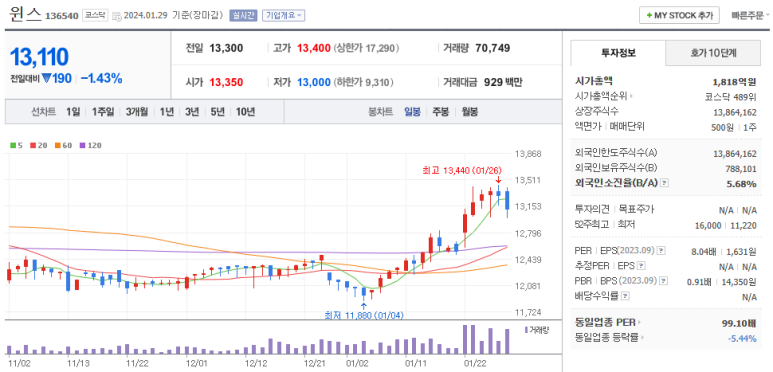
Task: Switch to the 투자정보 tab
Action: (x=618, y=53)
